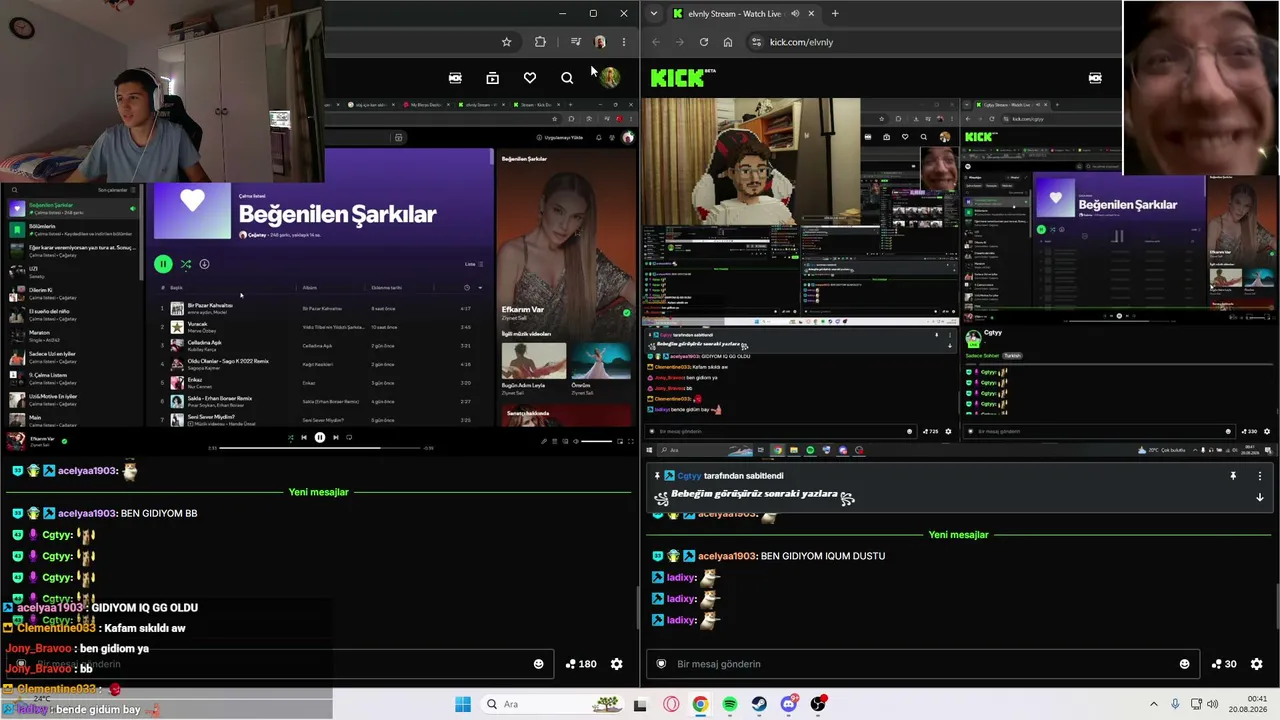Open chat settings gear beside 180 points
1280x720 pixels.
click(x=617, y=664)
